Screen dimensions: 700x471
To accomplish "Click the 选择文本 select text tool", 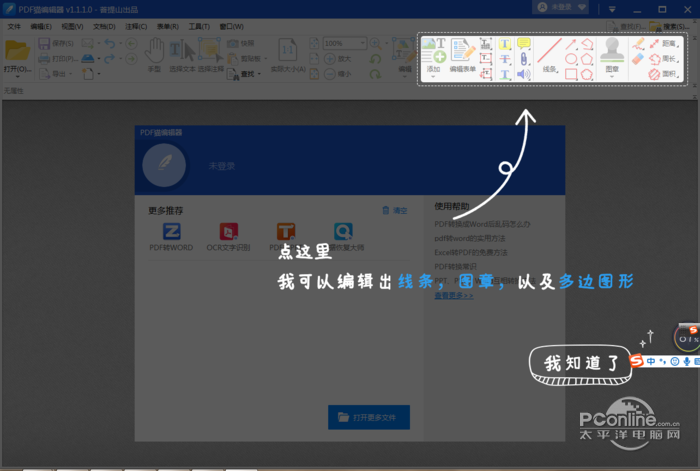I will point(182,53).
